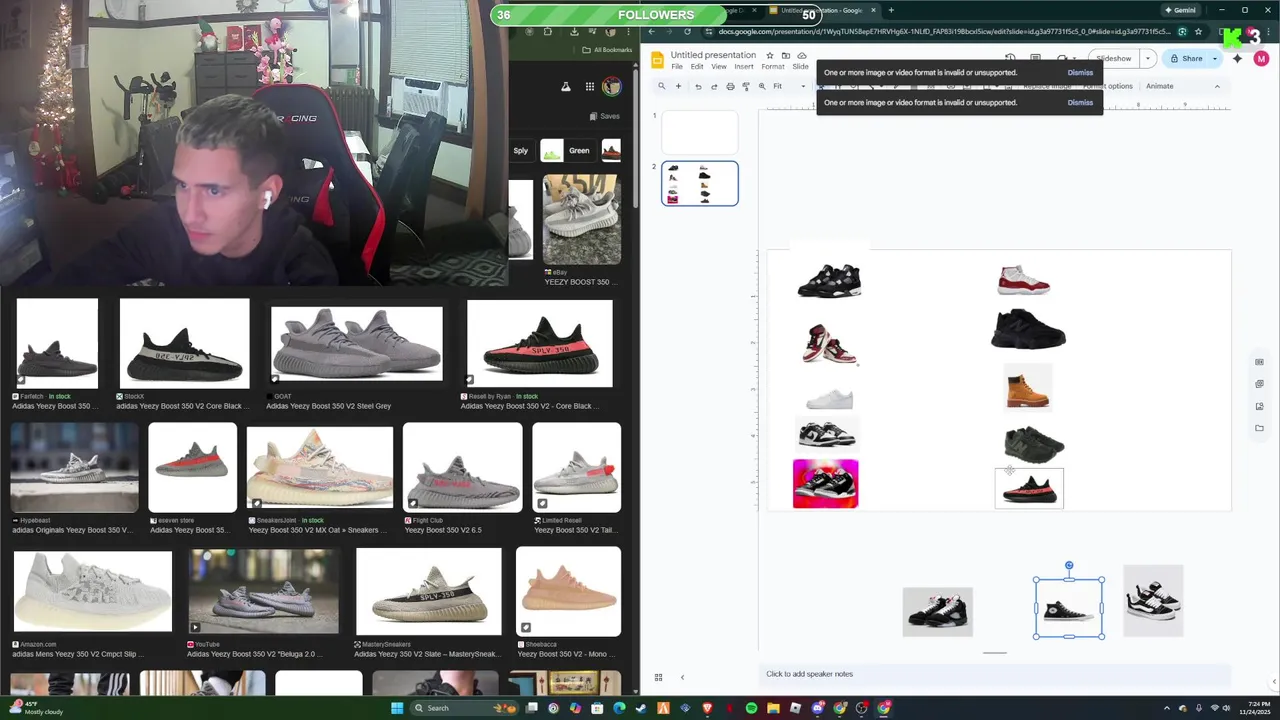Click the move to folder icon
This screenshot has height=720, width=1280.
coord(785,56)
